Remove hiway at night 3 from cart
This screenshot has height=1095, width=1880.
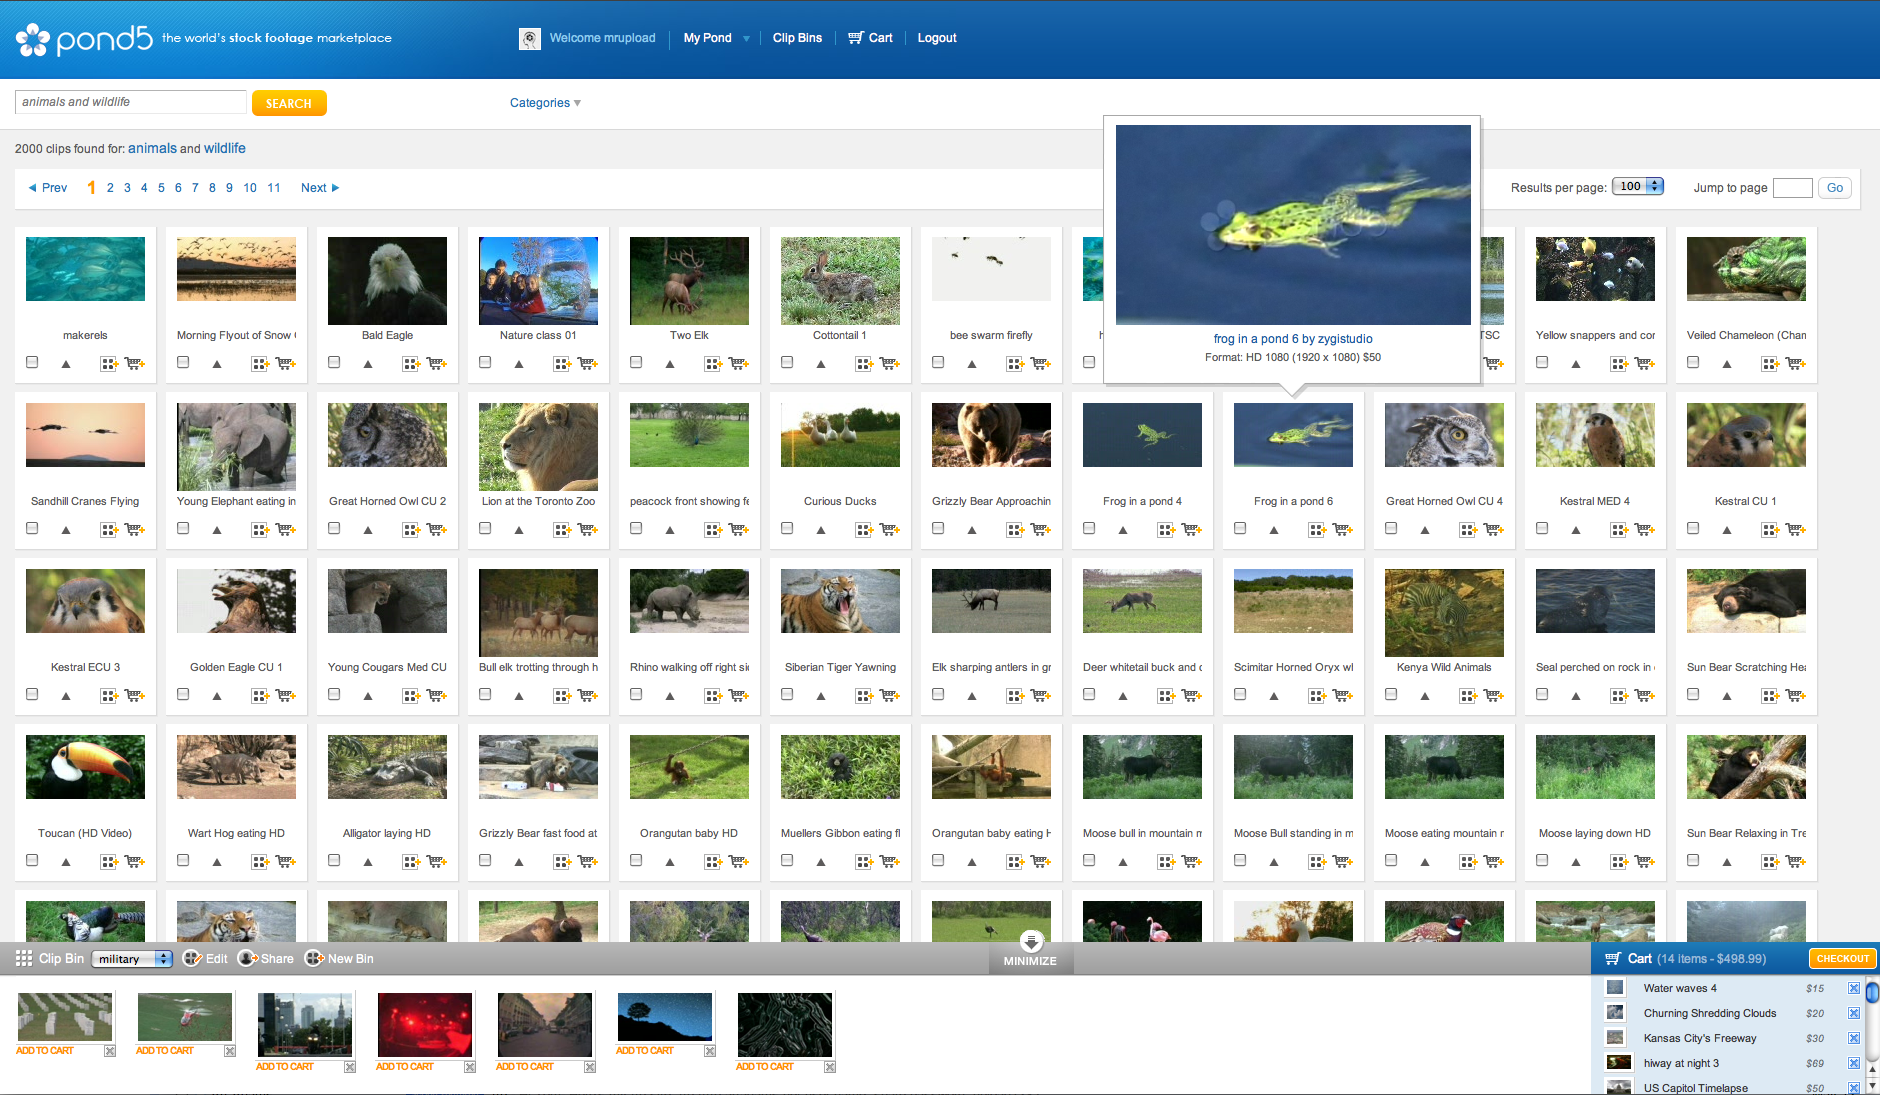coord(1854,1063)
